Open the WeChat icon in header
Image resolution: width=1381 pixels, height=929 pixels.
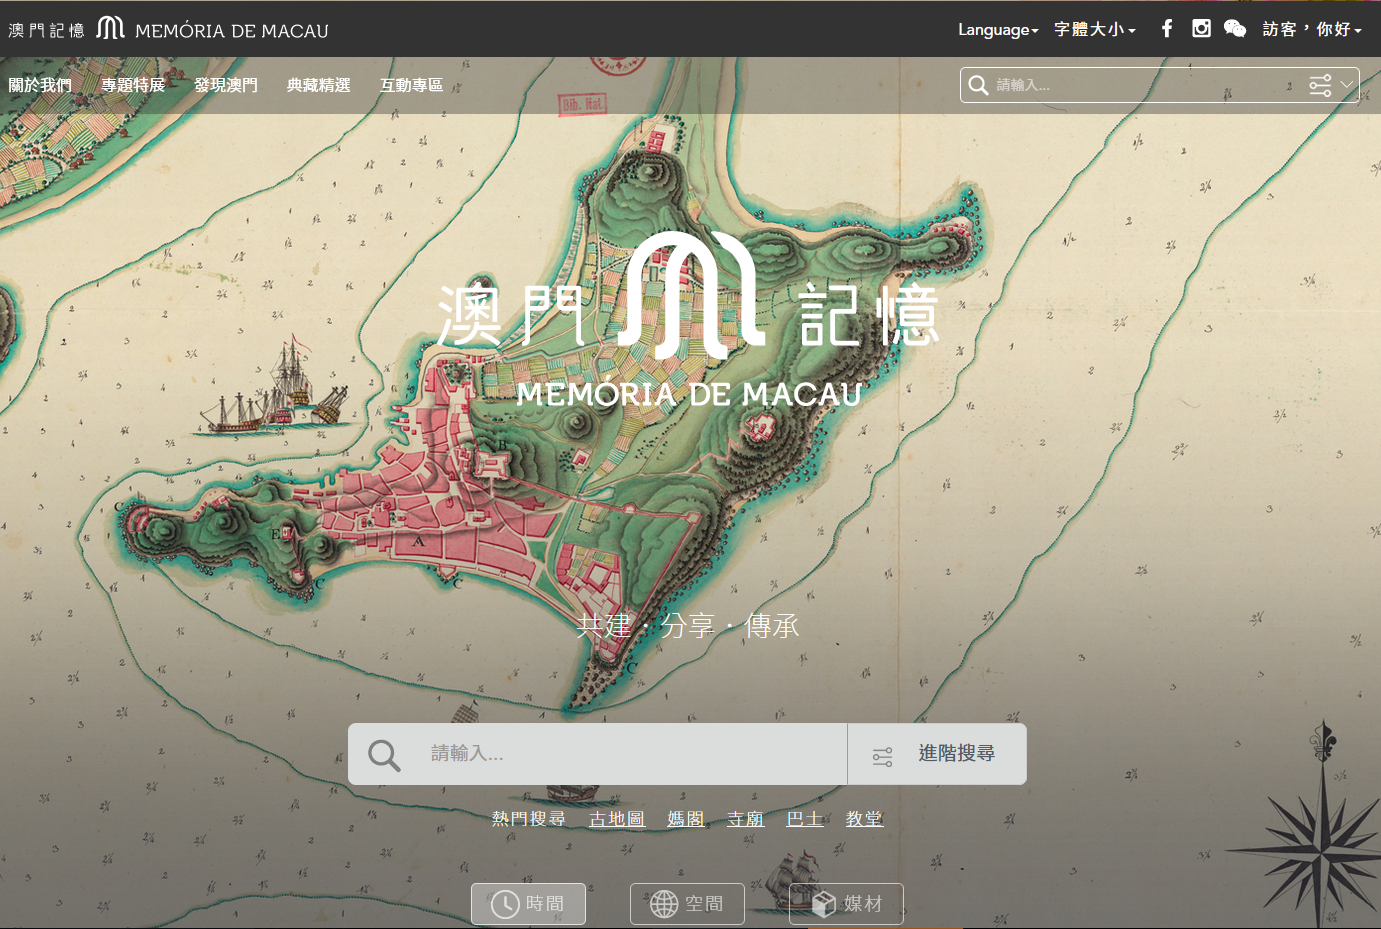1235,28
